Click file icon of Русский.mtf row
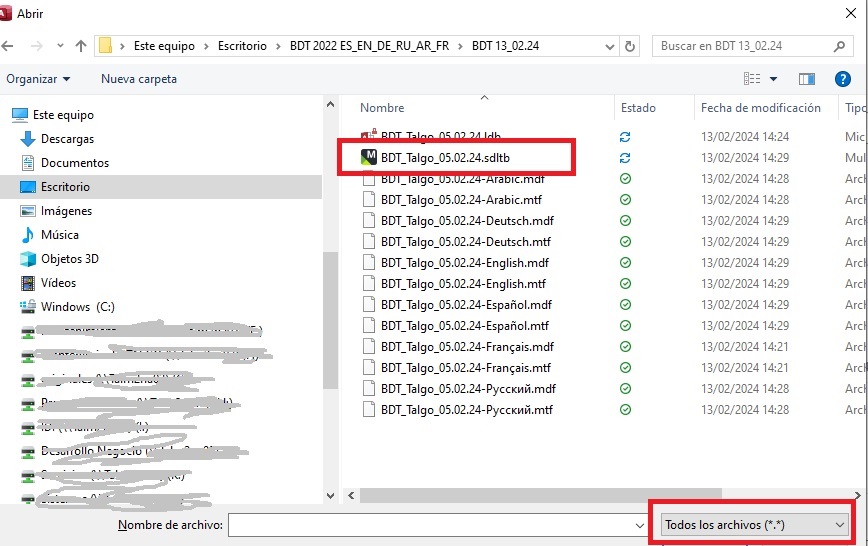This screenshot has height=546, width=868. (369, 410)
